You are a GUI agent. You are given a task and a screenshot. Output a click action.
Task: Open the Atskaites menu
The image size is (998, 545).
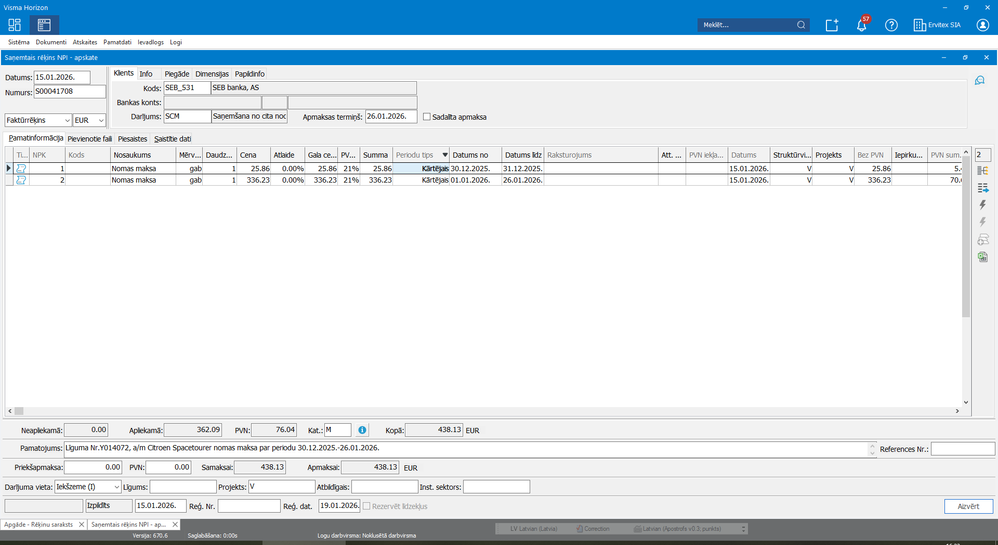(x=85, y=42)
